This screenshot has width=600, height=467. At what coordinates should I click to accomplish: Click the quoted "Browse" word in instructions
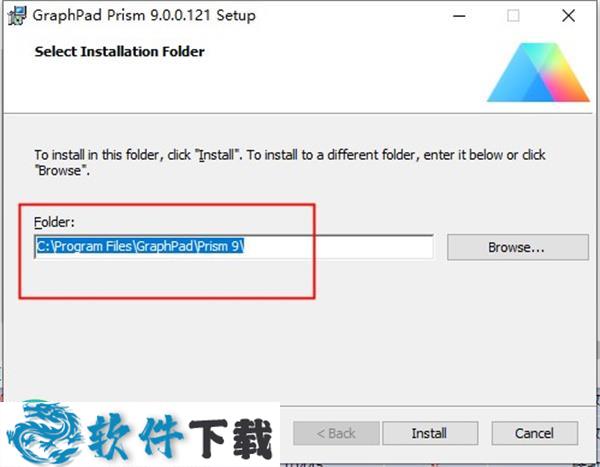pos(60,171)
